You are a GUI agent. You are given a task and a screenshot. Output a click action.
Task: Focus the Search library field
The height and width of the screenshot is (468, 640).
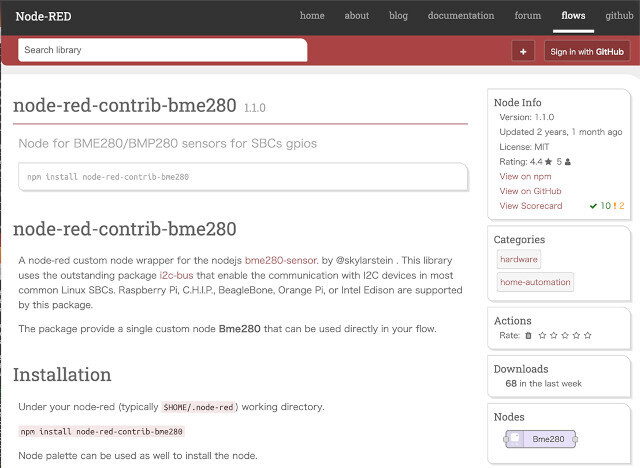coord(162,50)
